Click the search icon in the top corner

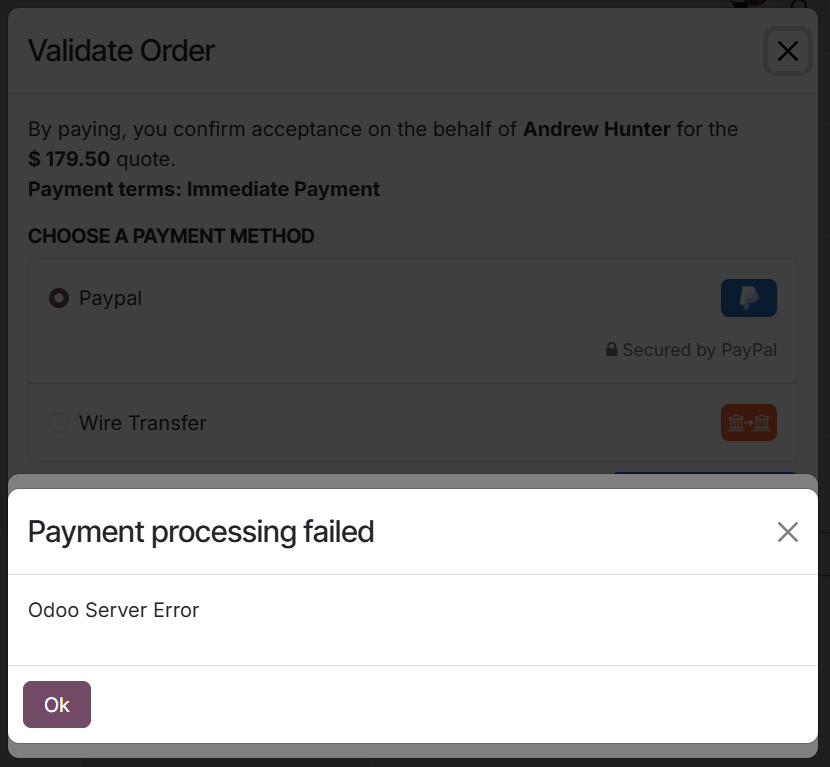click(x=799, y=4)
